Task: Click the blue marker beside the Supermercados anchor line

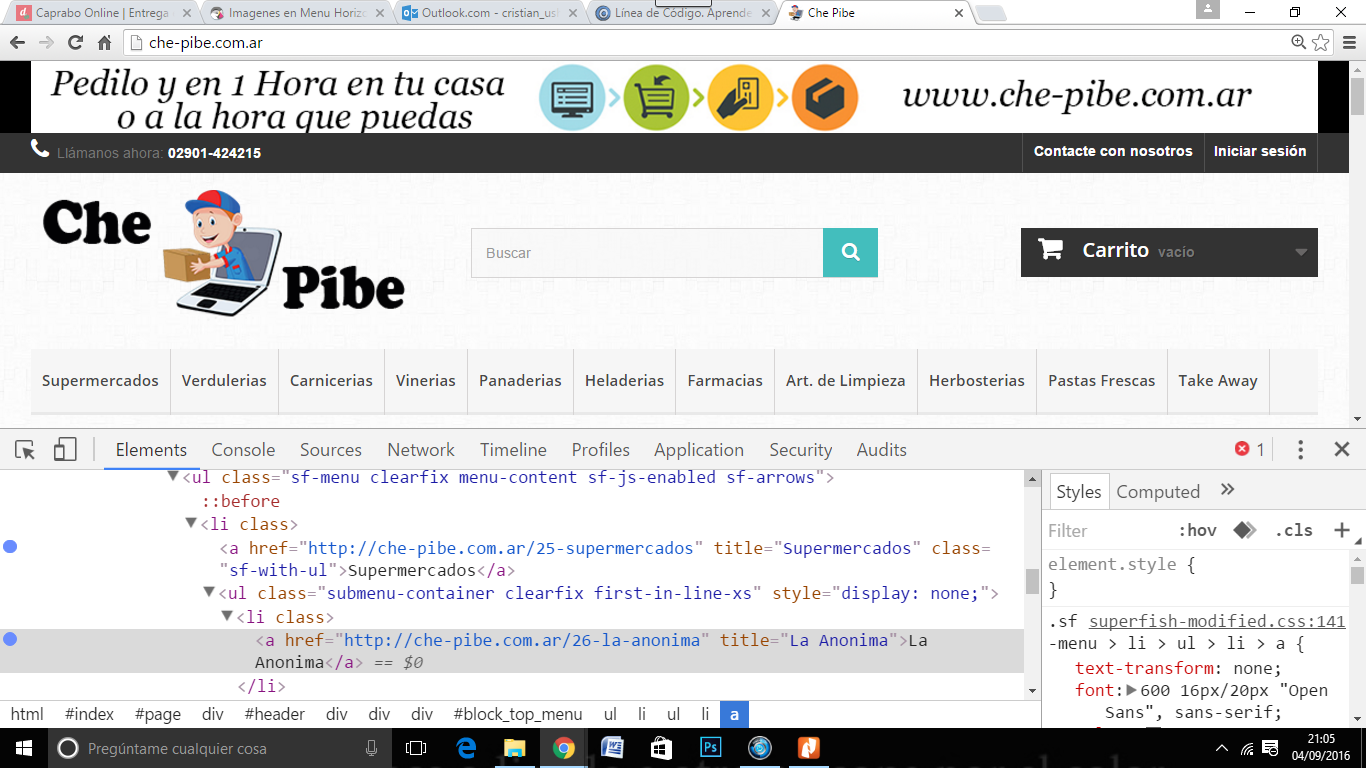Action: pos(10,547)
